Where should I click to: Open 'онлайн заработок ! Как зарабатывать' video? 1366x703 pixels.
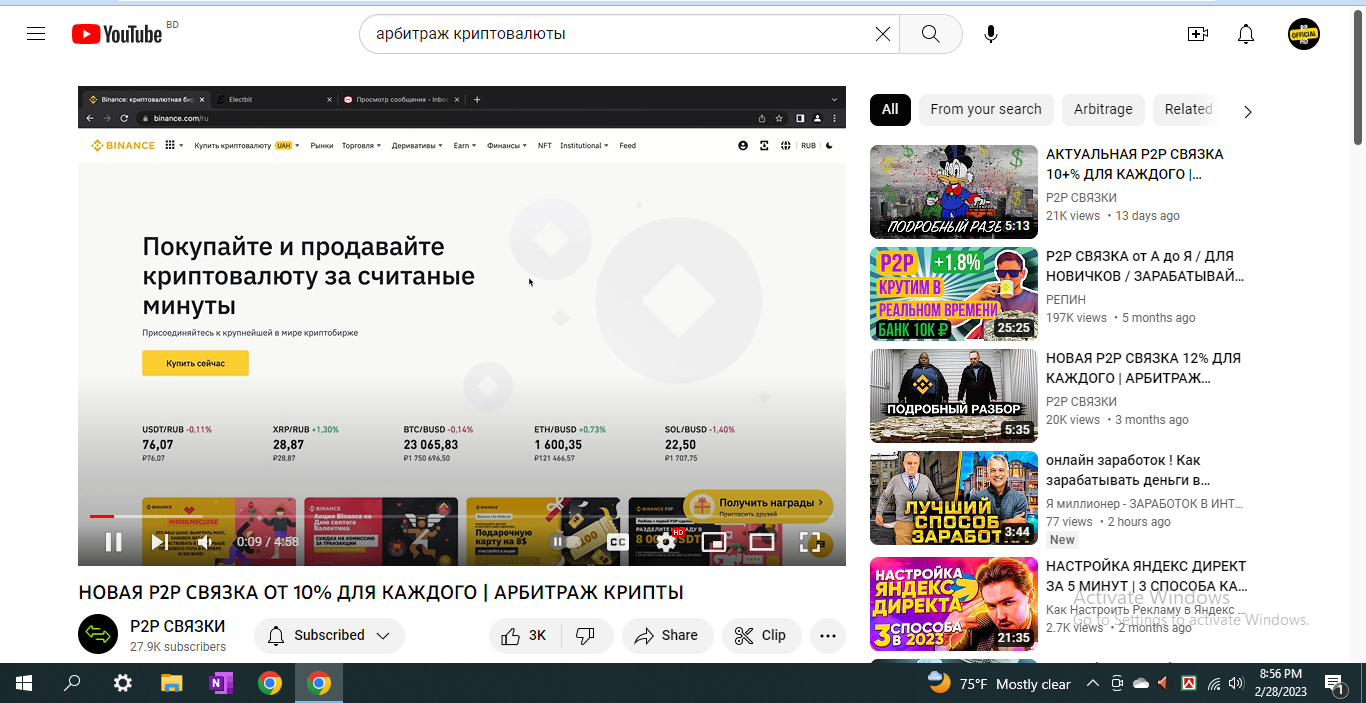(x=1128, y=470)
